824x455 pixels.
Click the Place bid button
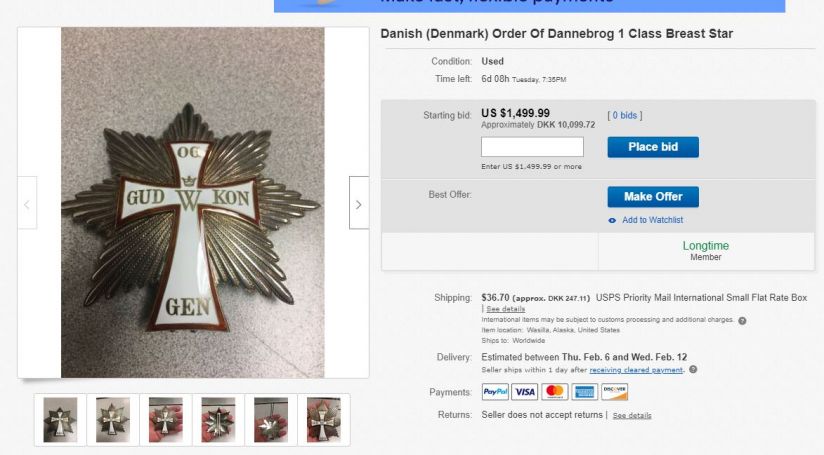653,147
